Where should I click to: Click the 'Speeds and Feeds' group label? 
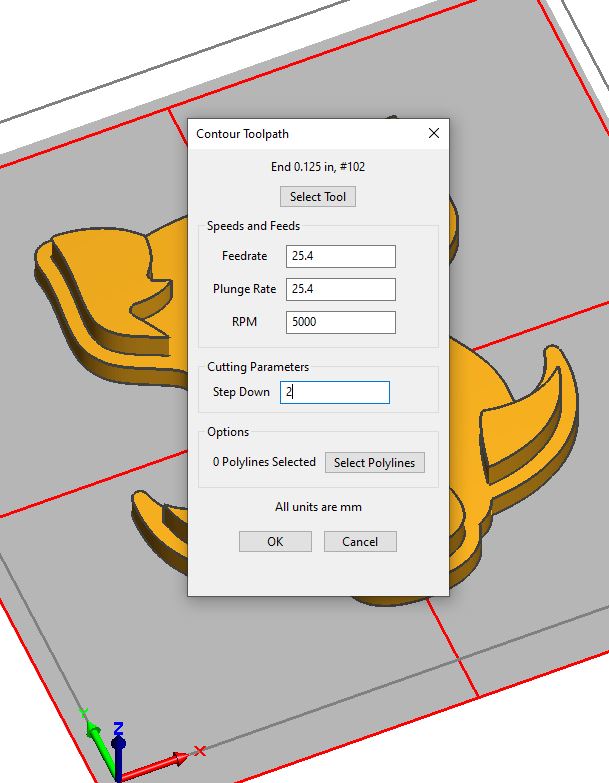(x=253, y=226)
